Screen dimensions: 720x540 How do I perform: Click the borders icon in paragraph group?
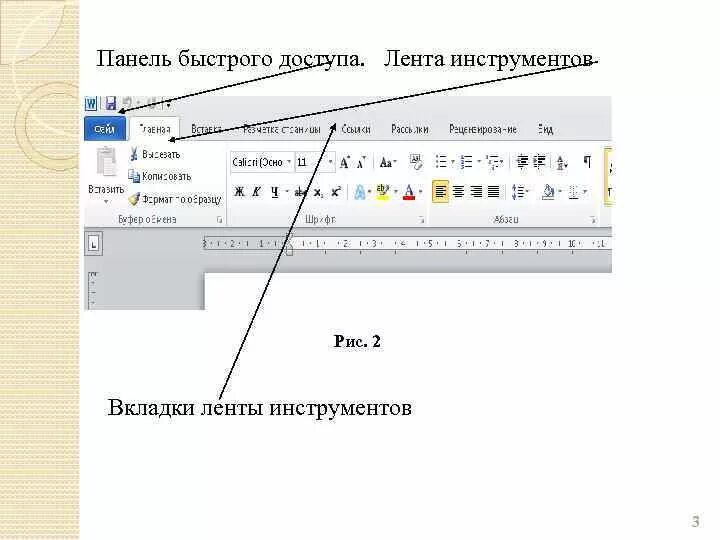coord(574,192)
